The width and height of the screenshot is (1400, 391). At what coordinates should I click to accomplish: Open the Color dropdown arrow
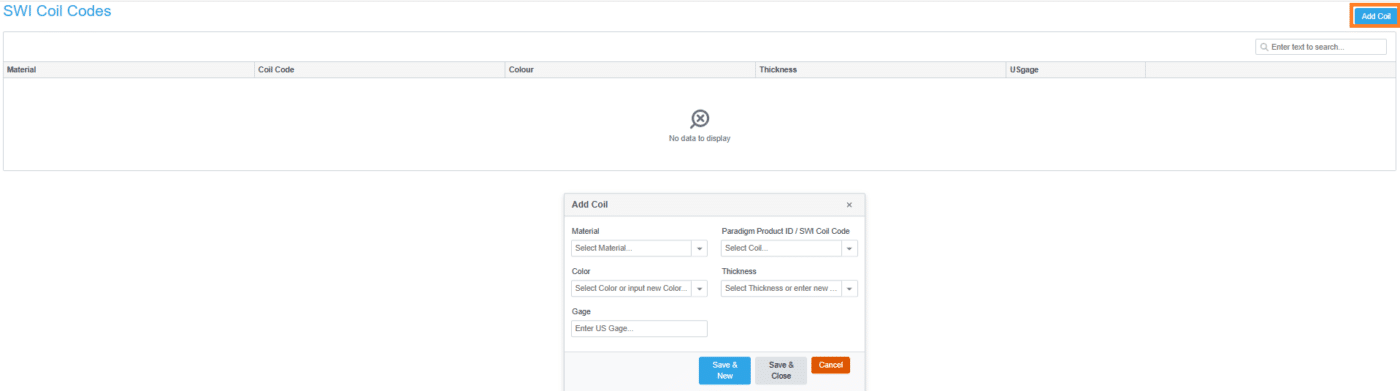coord(700,289)
